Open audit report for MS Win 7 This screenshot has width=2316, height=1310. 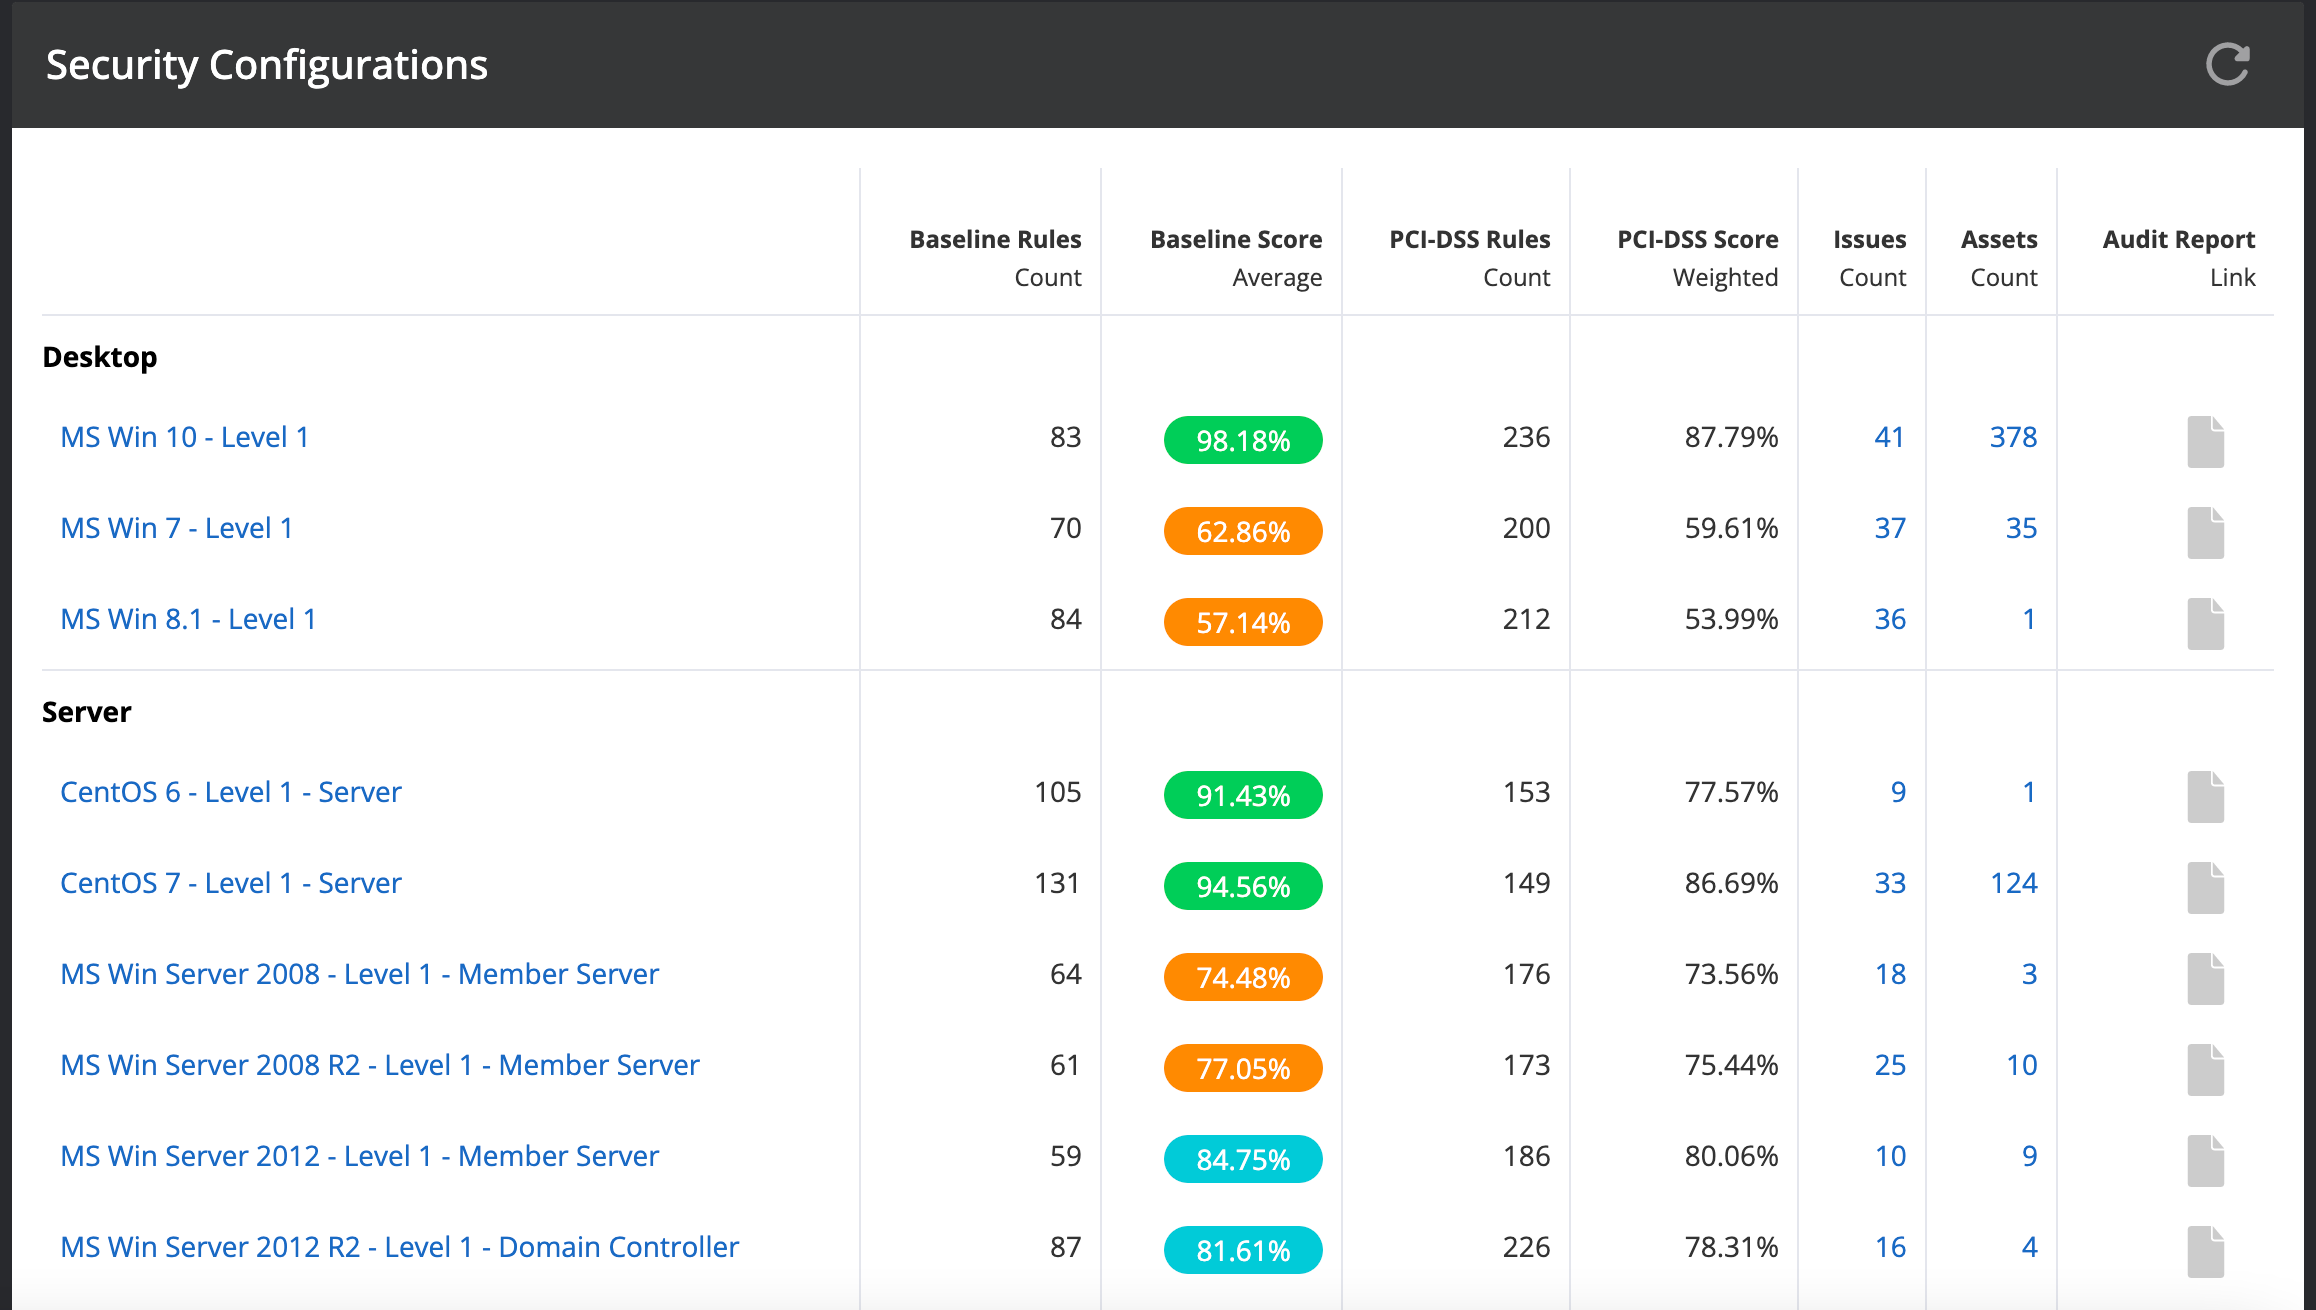pyautogui.click(x=2205, y=532)
